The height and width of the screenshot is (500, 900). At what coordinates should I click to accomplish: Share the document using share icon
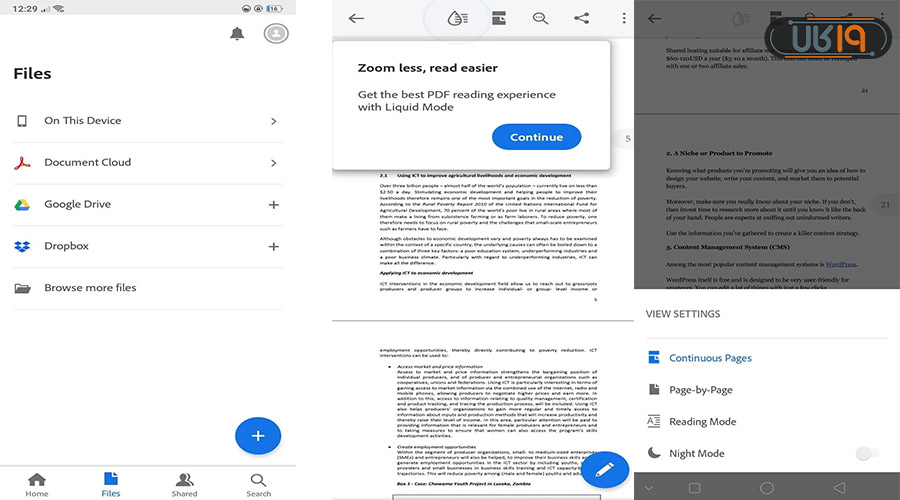tap(581, 18)
